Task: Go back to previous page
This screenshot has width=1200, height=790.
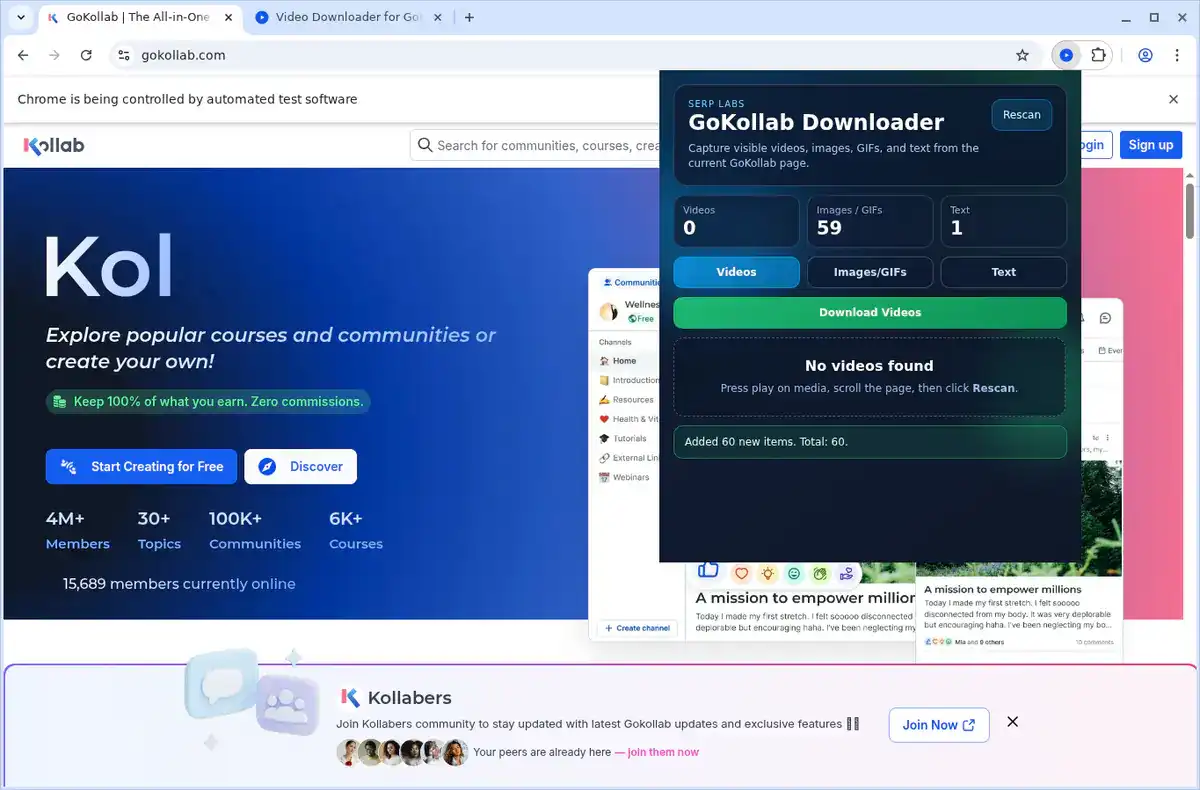Action: [x=23, y=56]
